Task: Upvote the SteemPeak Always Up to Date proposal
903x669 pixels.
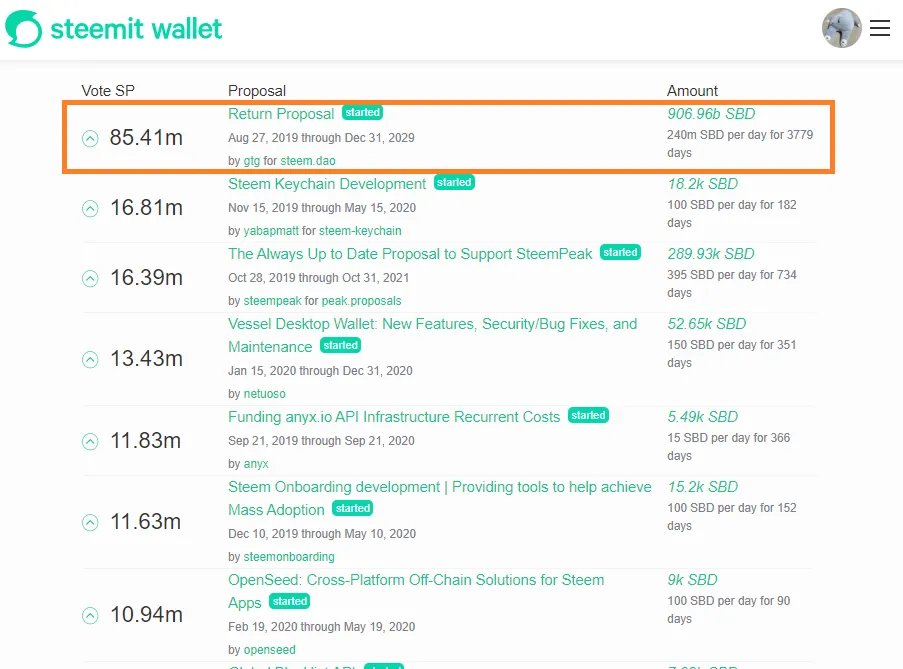Action: point(90,278)
